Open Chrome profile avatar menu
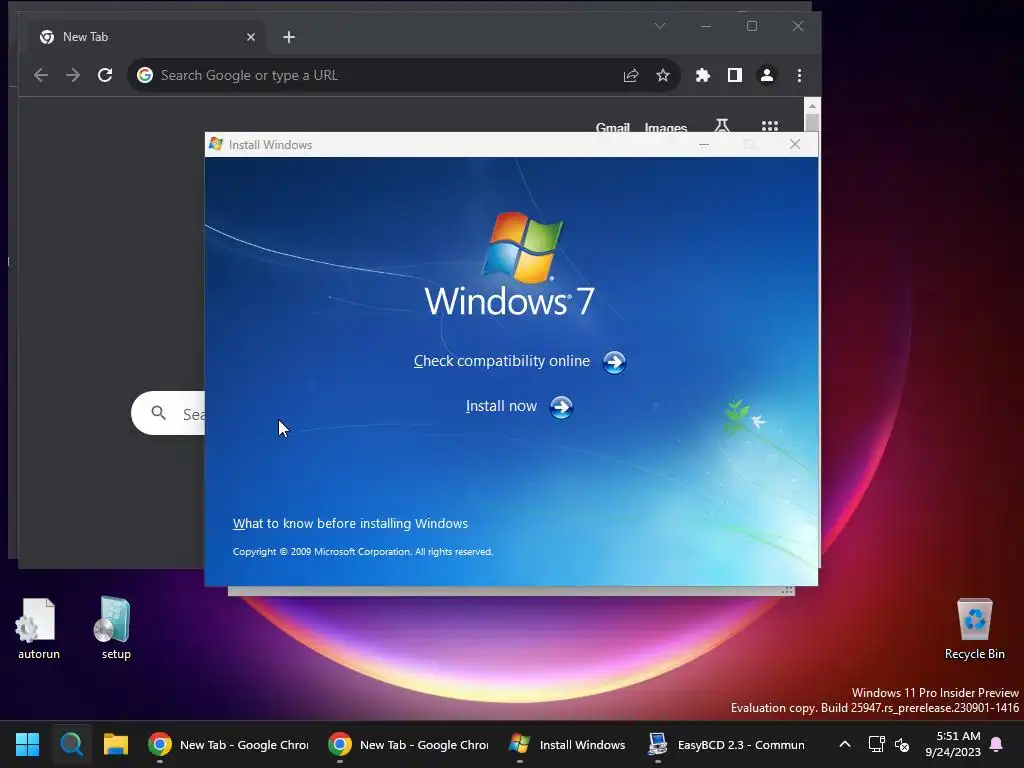This screenshot has height=768, width=1024. pos(767,75)
